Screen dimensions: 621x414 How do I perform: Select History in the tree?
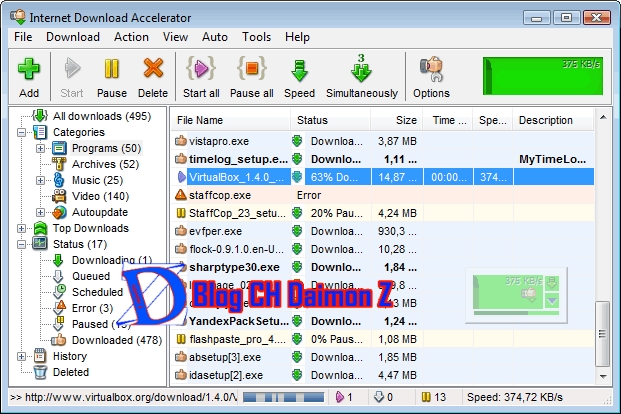(x=70, y=356)
